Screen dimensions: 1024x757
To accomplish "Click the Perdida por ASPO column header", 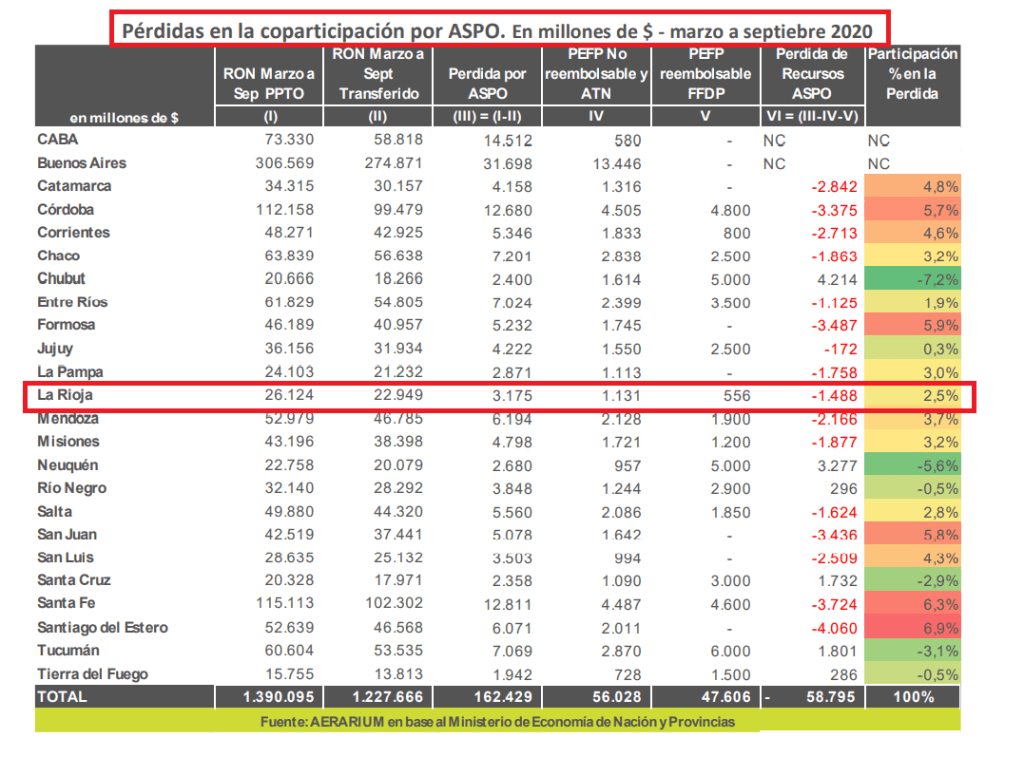I will coord(487,84).
